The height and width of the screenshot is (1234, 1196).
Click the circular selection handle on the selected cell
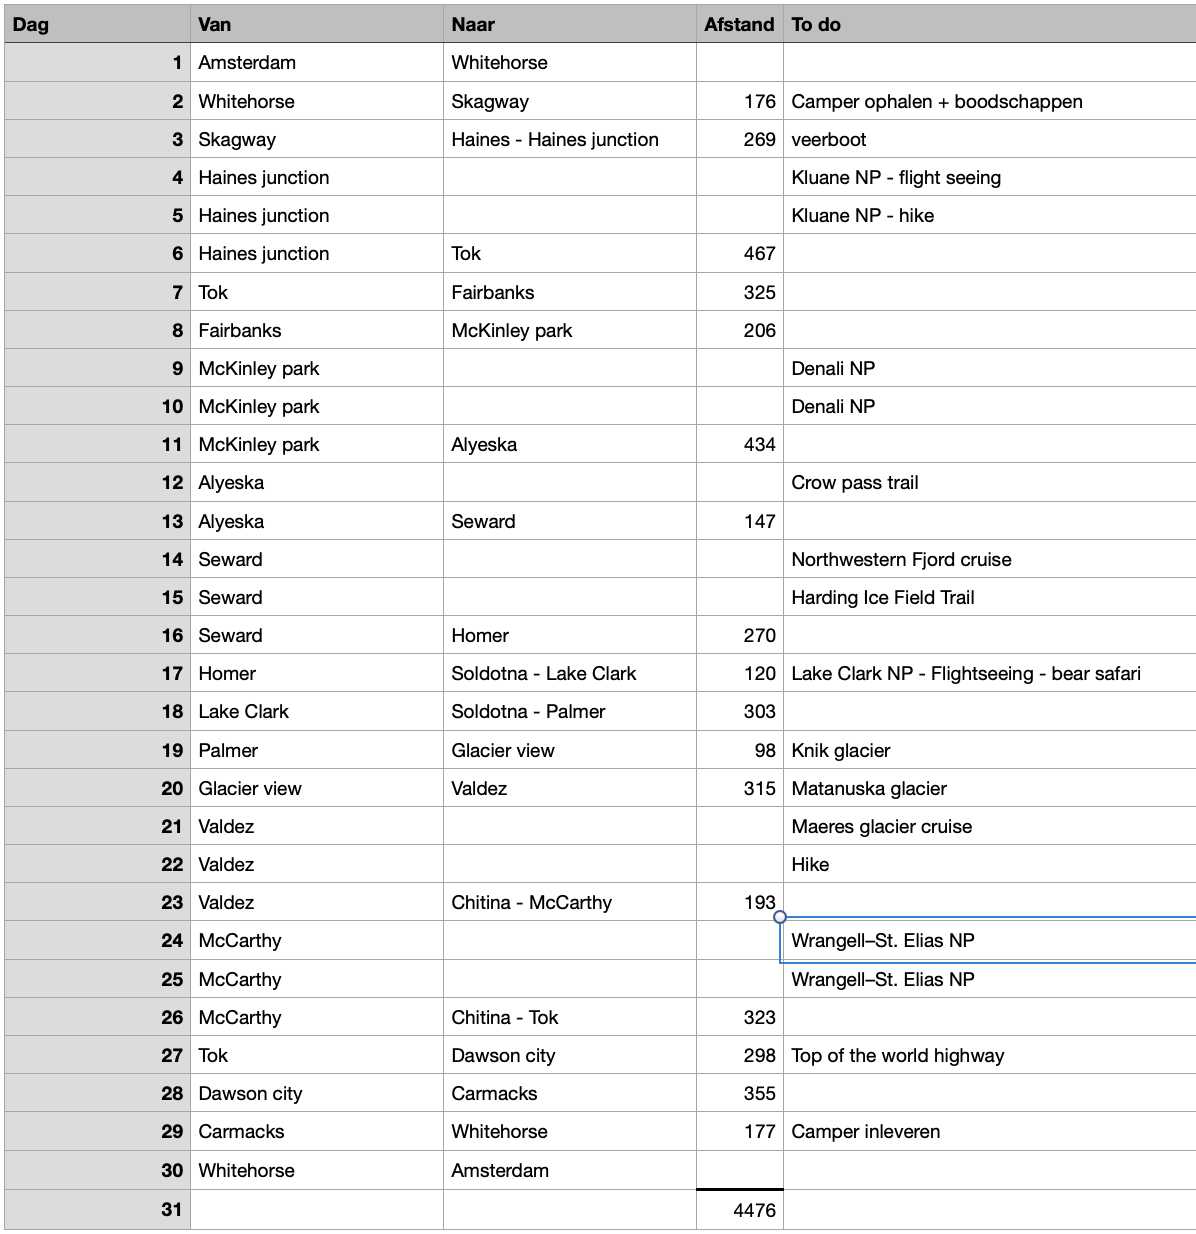pyautogui.click(x=780, y=917)
